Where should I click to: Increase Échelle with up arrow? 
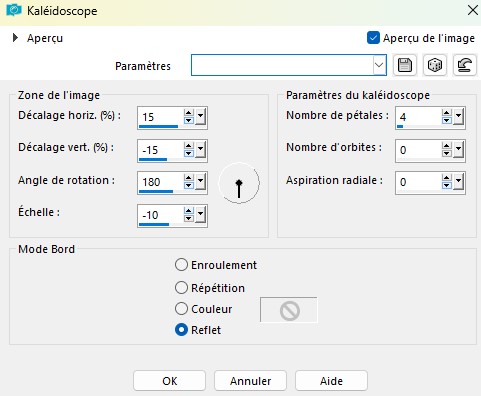click(x=189, y=211)
